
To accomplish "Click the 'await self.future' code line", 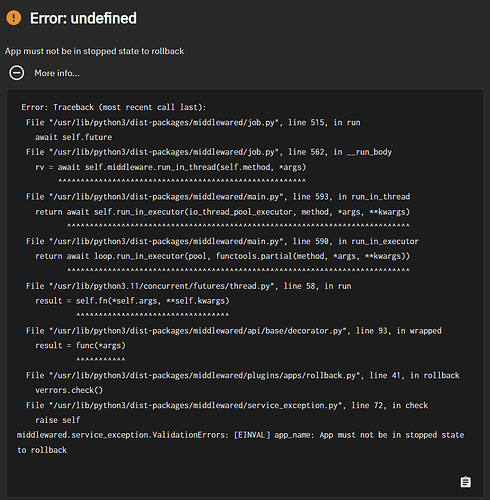I will tap(74, 137).
